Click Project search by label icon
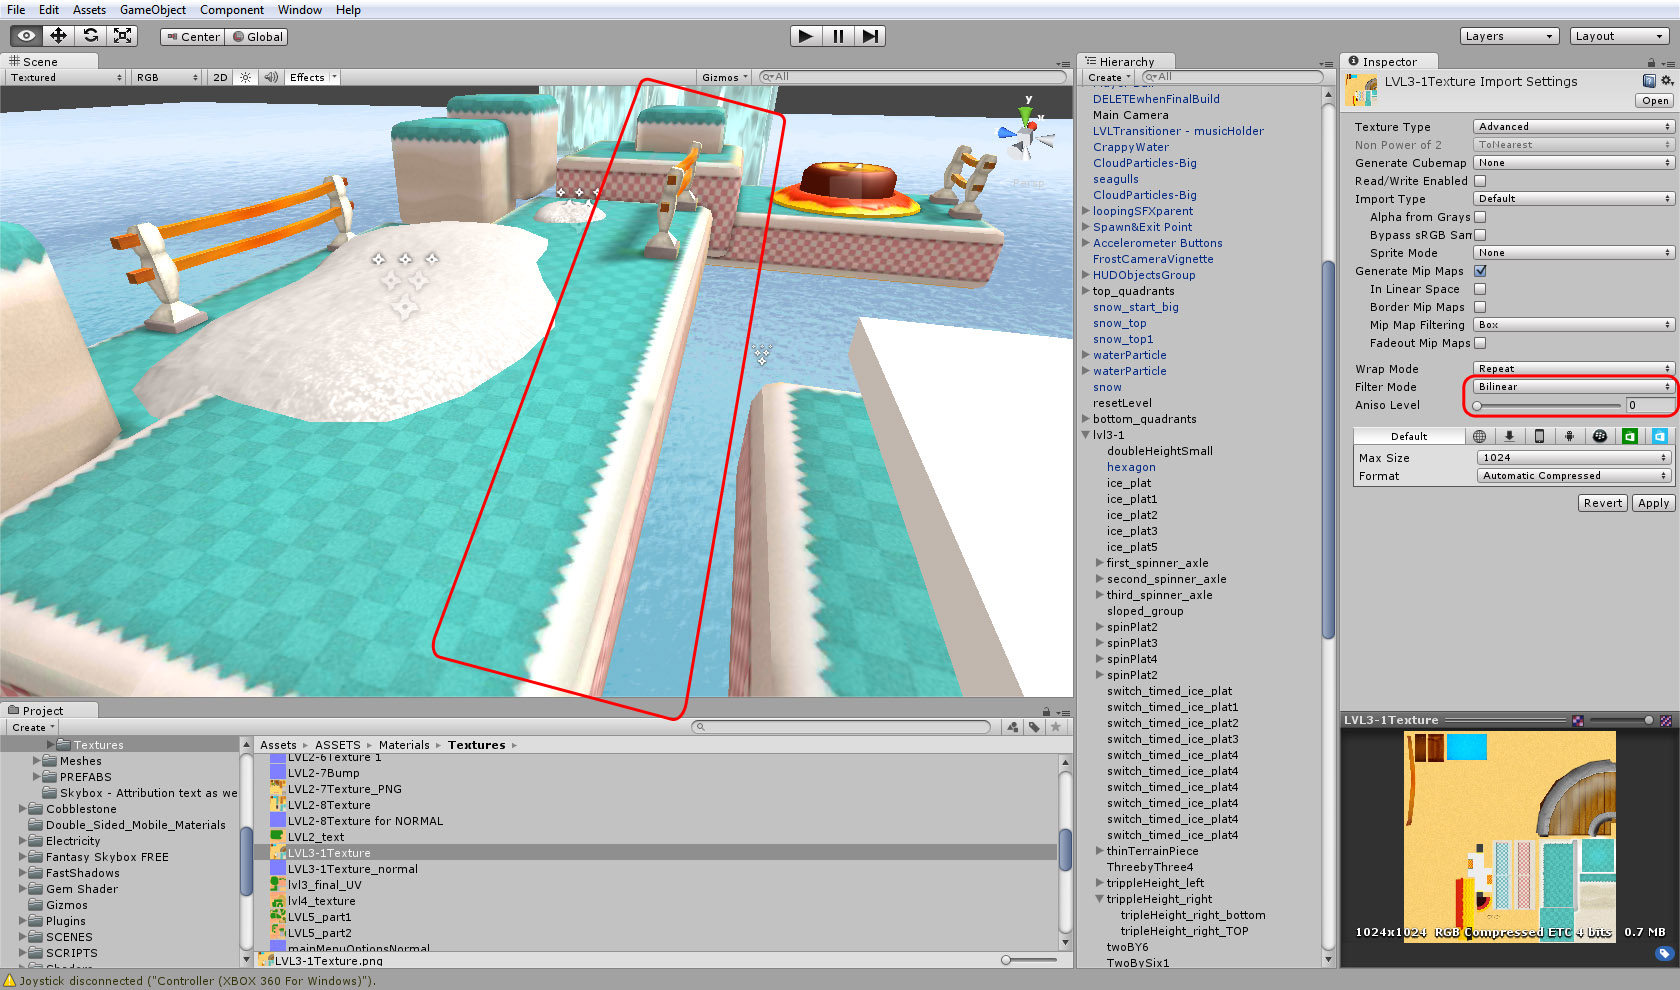 [1034, 727]
